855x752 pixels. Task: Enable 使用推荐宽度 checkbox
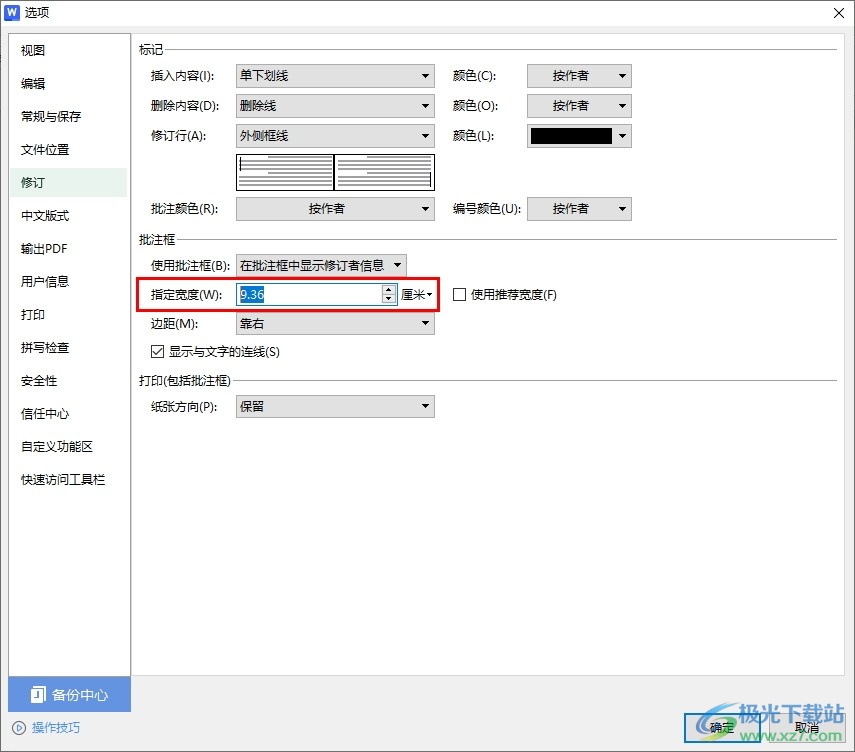coord(459,294)
